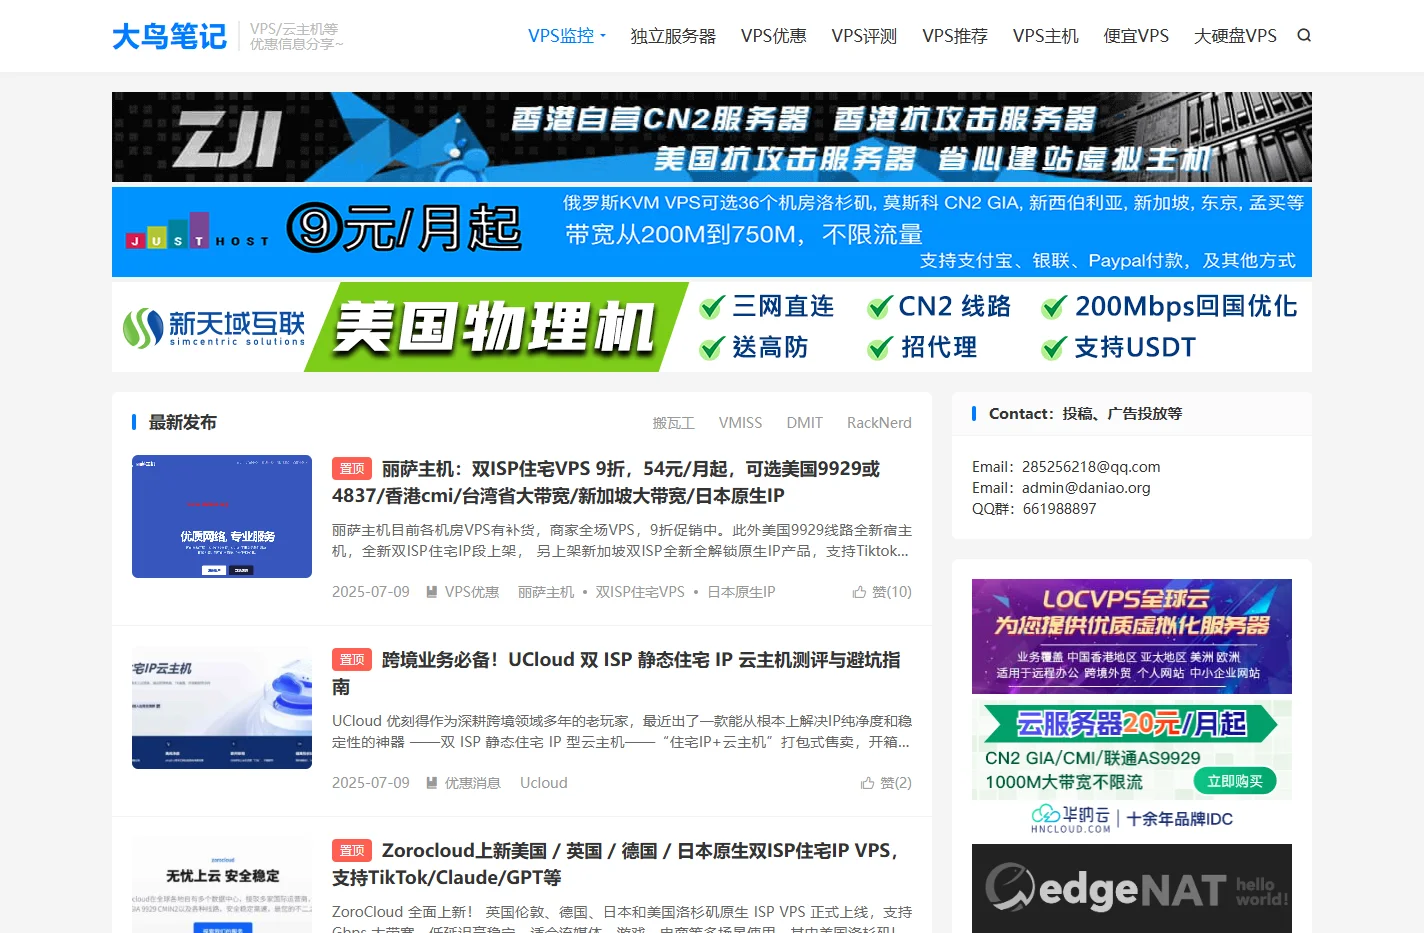
Task: Open the 独立服务器 menu item
Action: [673, 36]
